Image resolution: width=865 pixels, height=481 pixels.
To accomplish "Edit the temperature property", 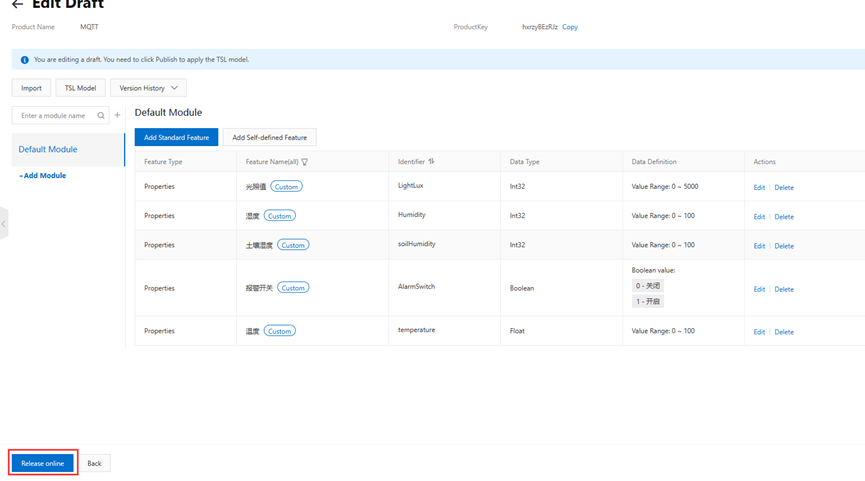I will (x=759, y=332).
